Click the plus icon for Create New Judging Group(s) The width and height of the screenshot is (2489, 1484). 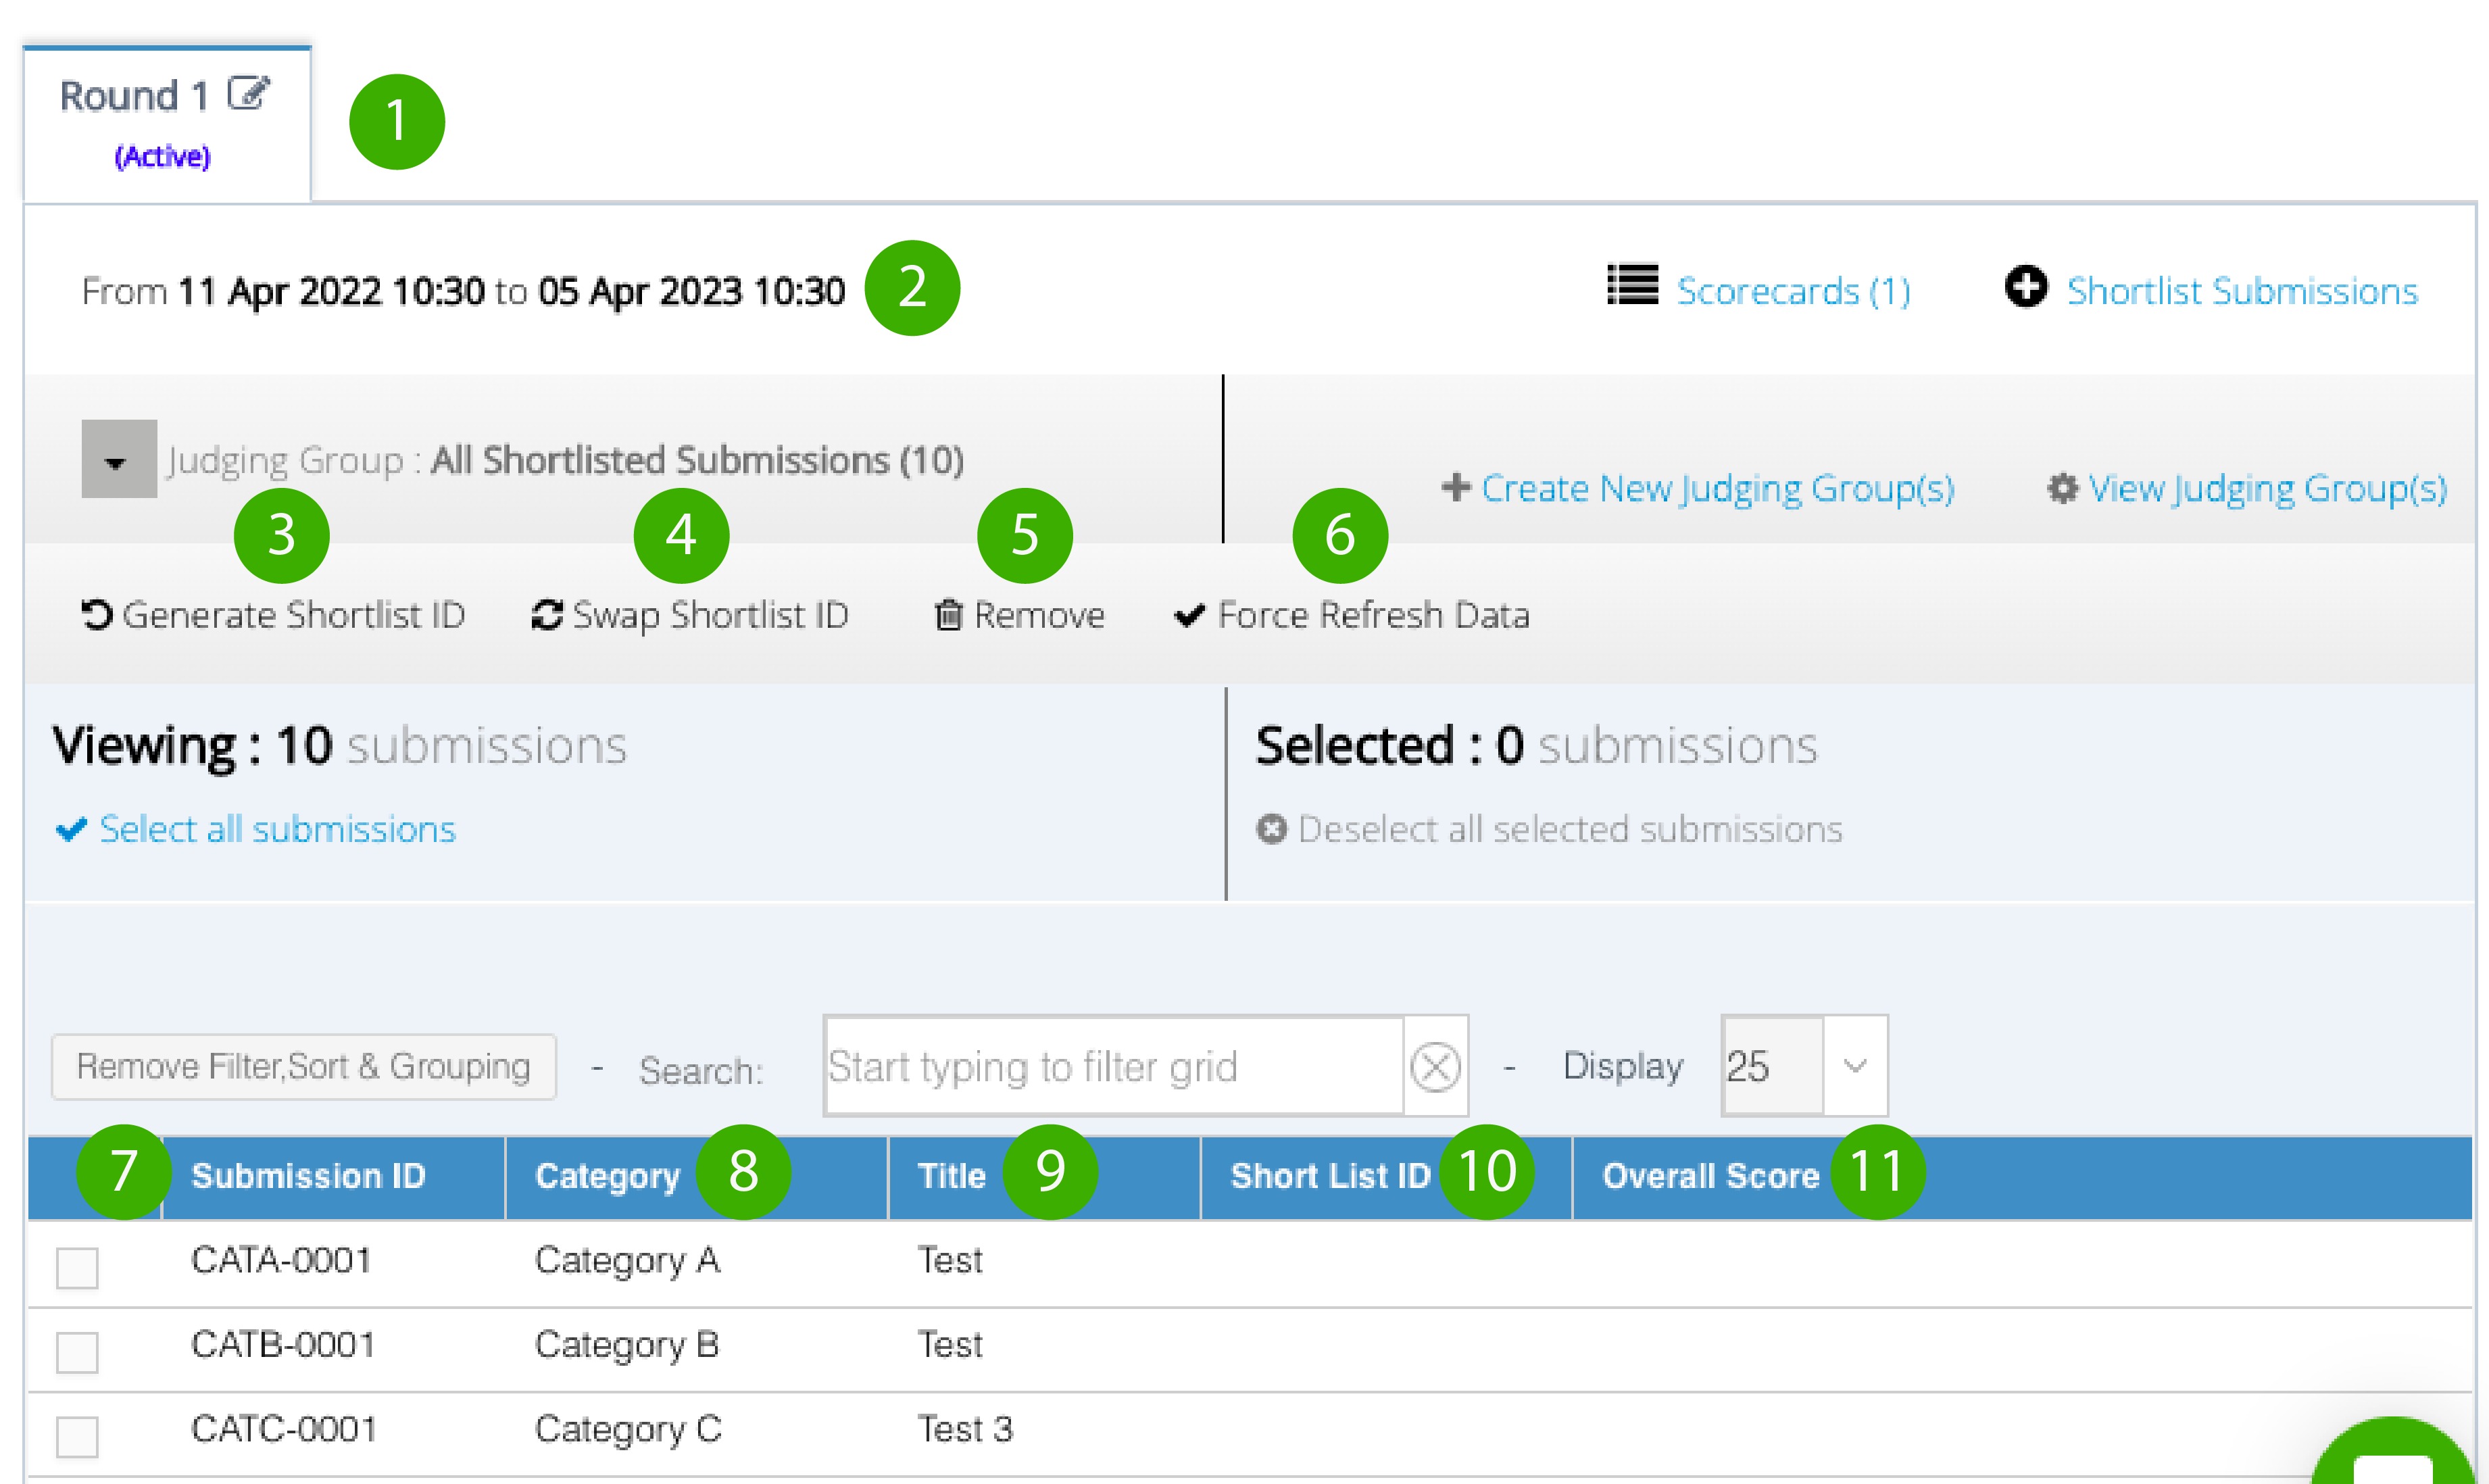pos(1456,487)
